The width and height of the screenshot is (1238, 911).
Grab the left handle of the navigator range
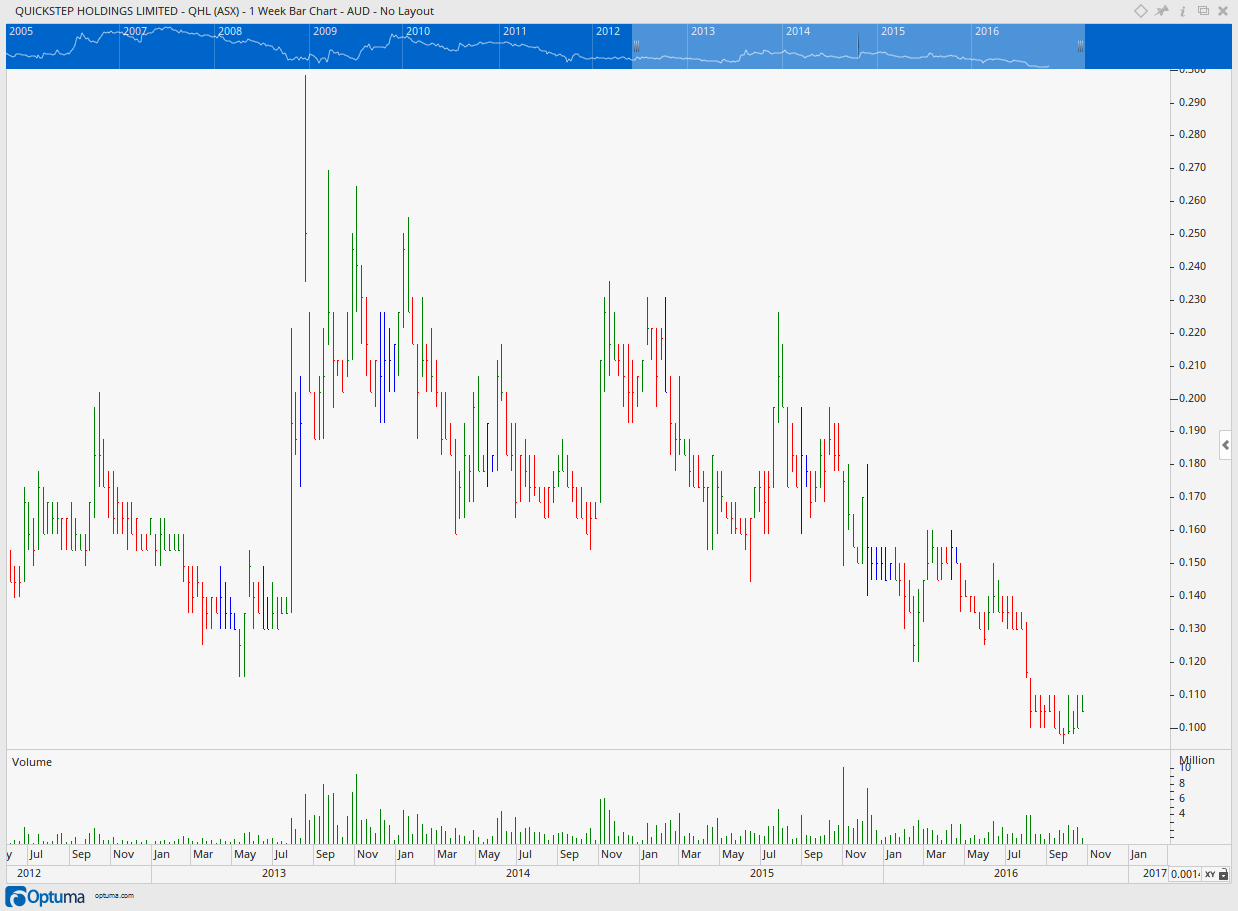point(634,46)
